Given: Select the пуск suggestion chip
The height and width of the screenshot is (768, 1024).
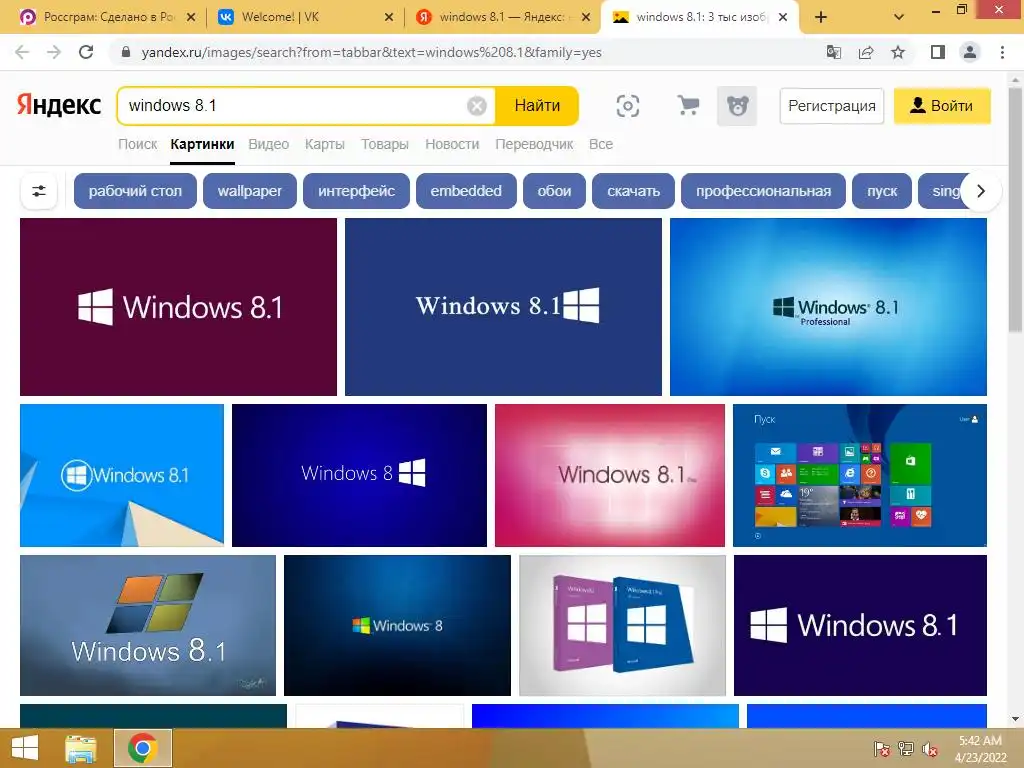Looking at the screenshot, I should [x=882, y=191].
